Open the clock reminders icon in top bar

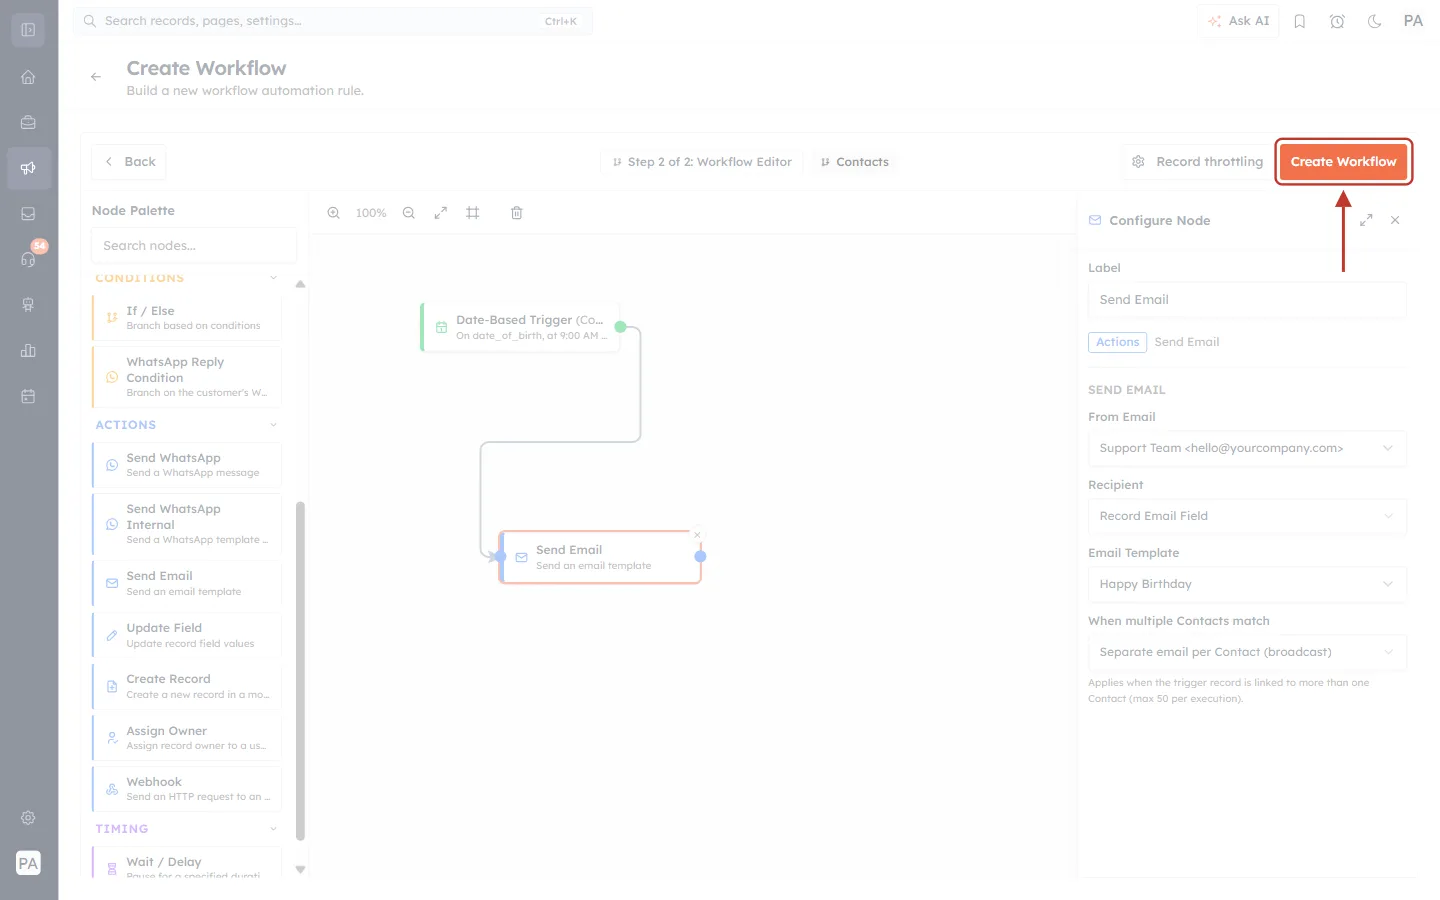point(1337,21)
